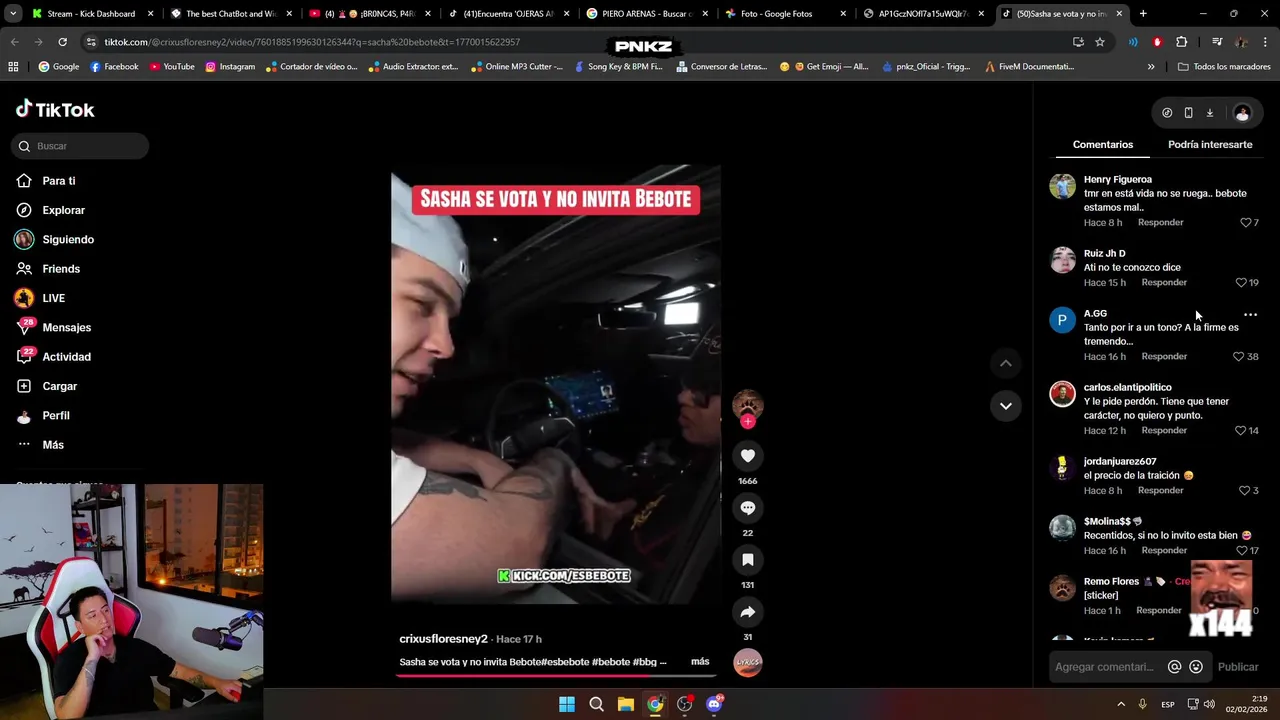Viewport: 1280px width, 720px height.
Task: Click the download desktop app icon
Action: click(1209, 113)
